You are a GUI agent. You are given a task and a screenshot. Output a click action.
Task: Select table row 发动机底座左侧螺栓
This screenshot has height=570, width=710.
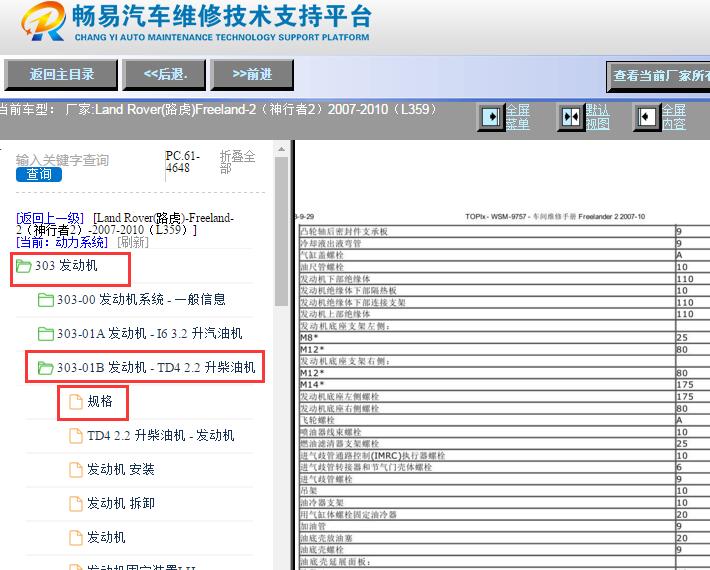click(504, 396)
